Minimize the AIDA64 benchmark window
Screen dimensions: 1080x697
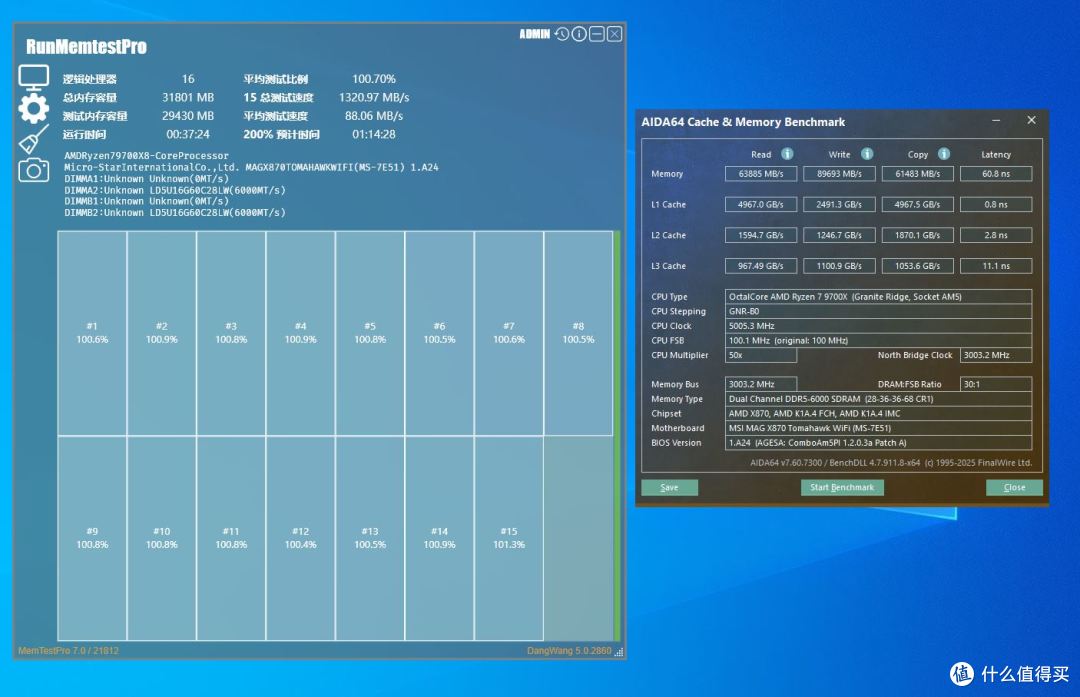pos(996,121)
